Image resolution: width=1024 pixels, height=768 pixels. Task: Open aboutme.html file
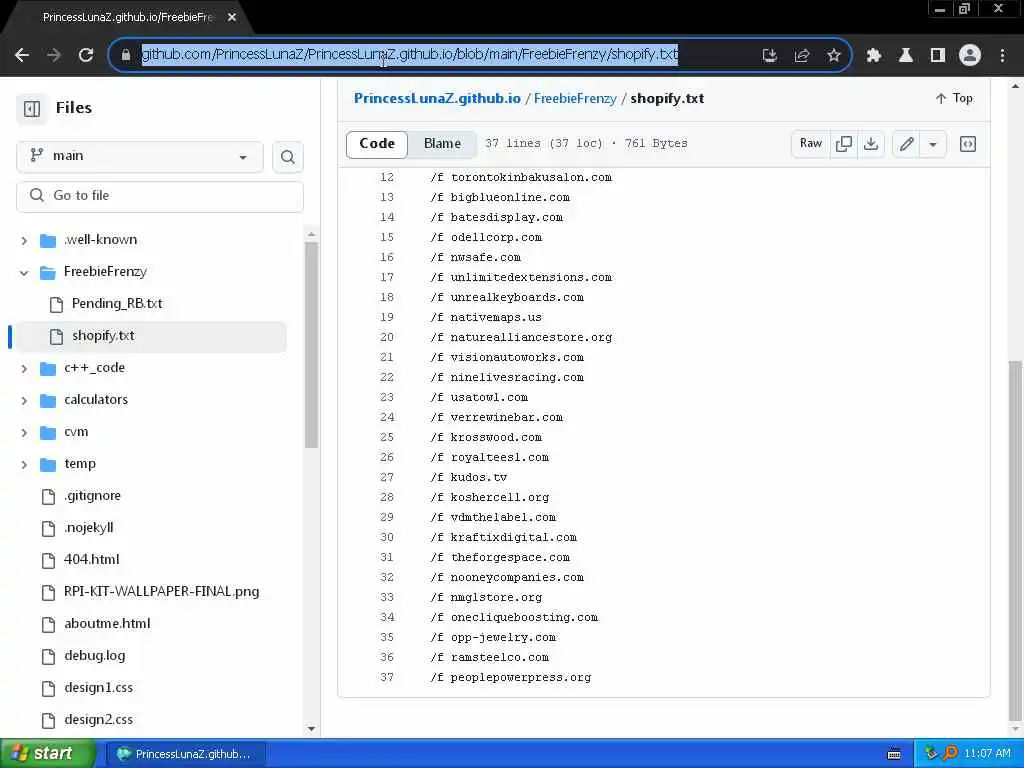pyautogui.click(x=107, y=624)
